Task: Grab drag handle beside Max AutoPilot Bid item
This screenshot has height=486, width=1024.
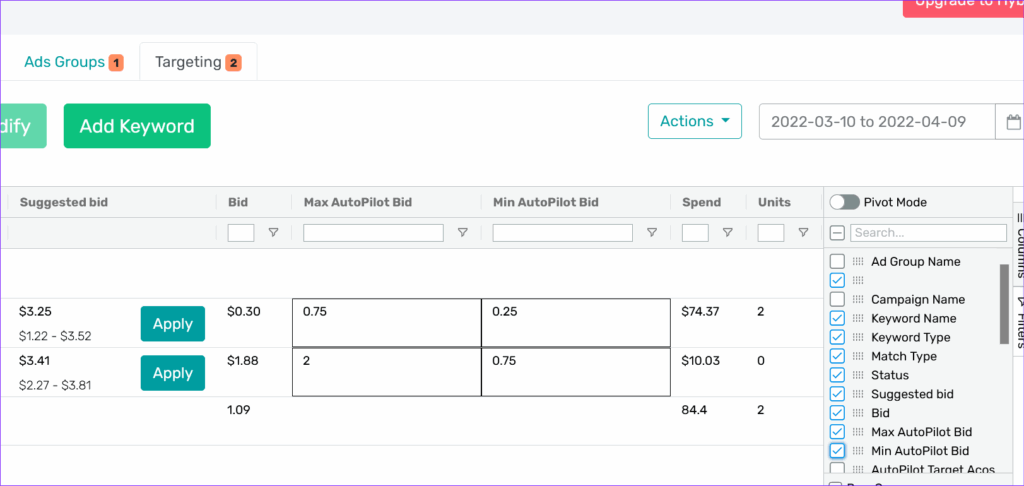Action: [857, 432]
